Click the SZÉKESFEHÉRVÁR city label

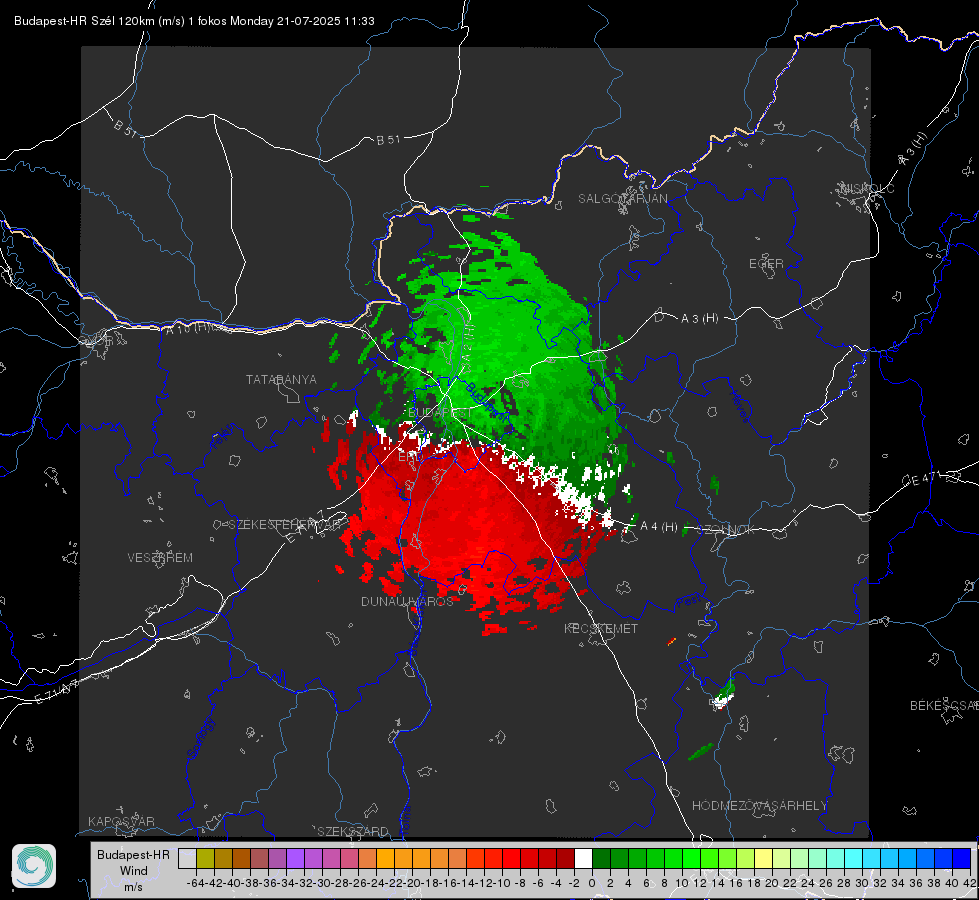287,524
